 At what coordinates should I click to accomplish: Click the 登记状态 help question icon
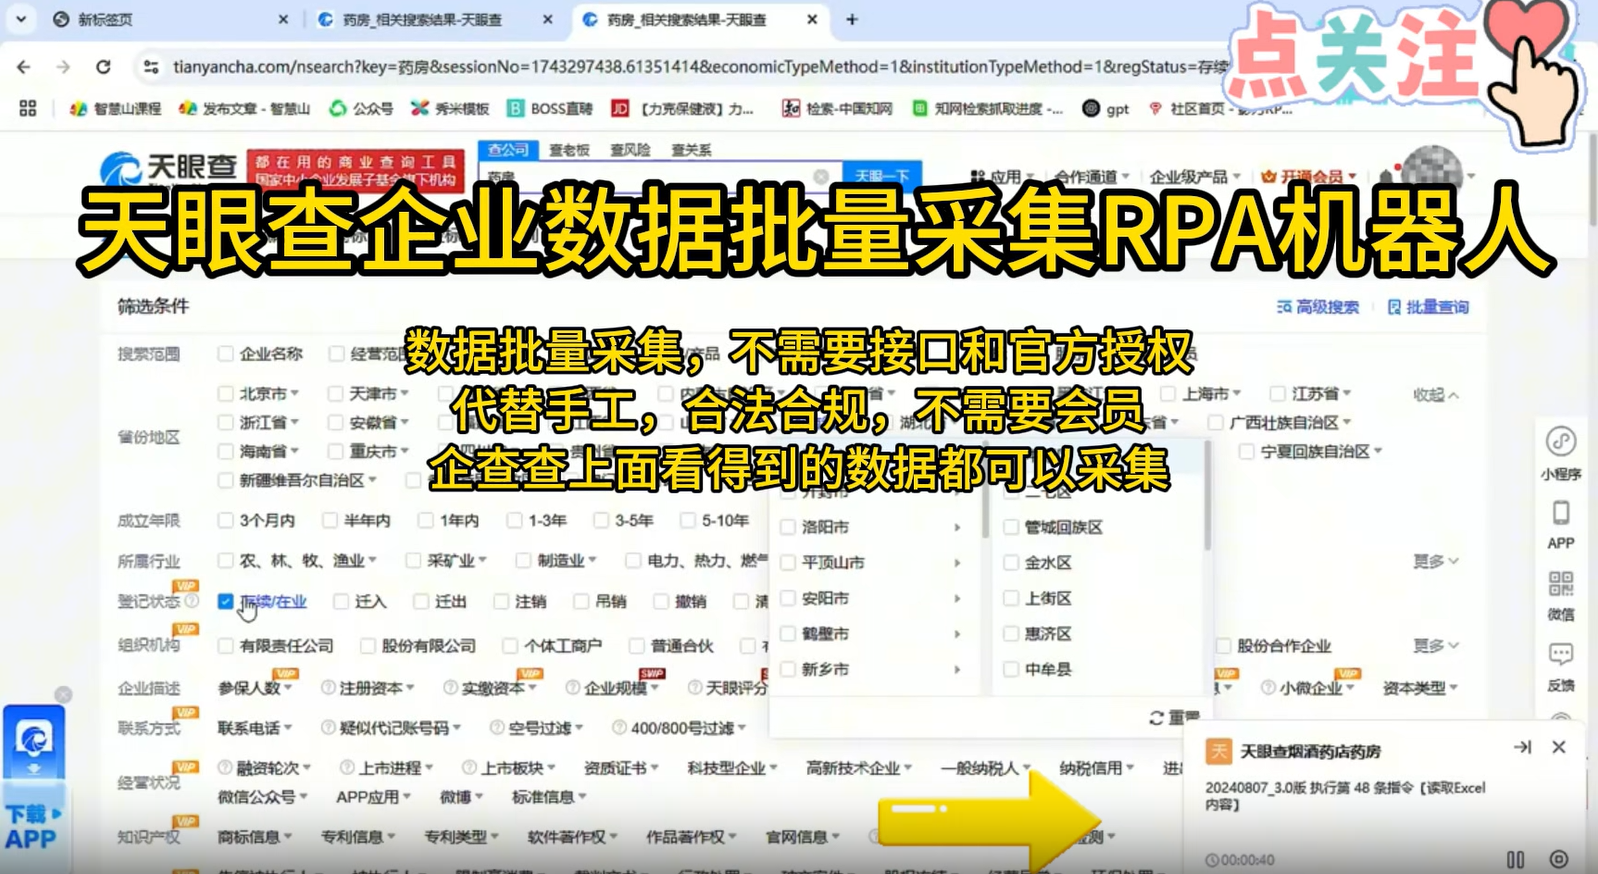click(191, 601)
